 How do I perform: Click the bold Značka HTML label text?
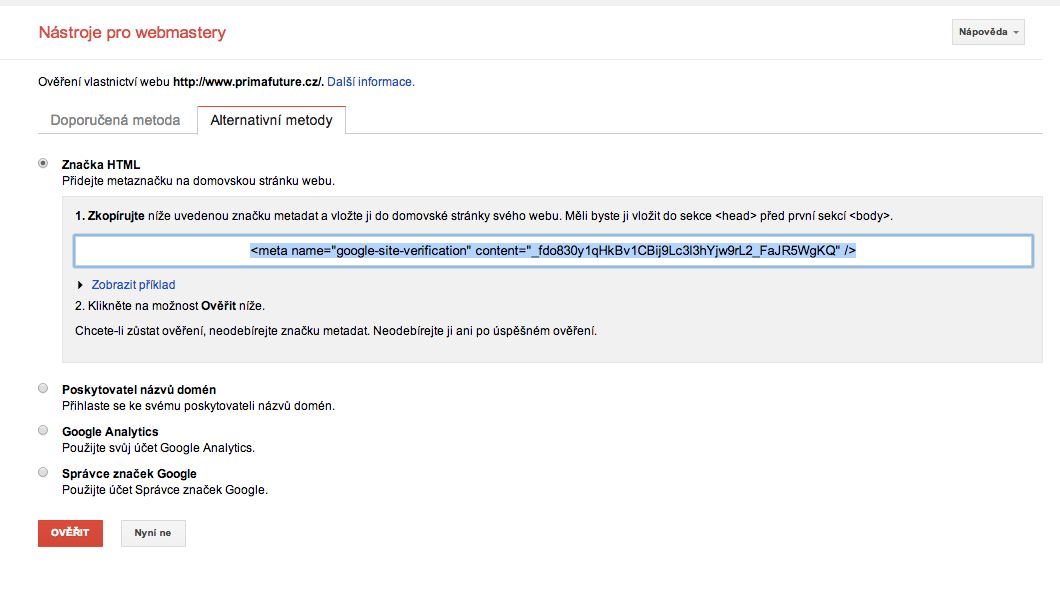(x=101, y=164)
